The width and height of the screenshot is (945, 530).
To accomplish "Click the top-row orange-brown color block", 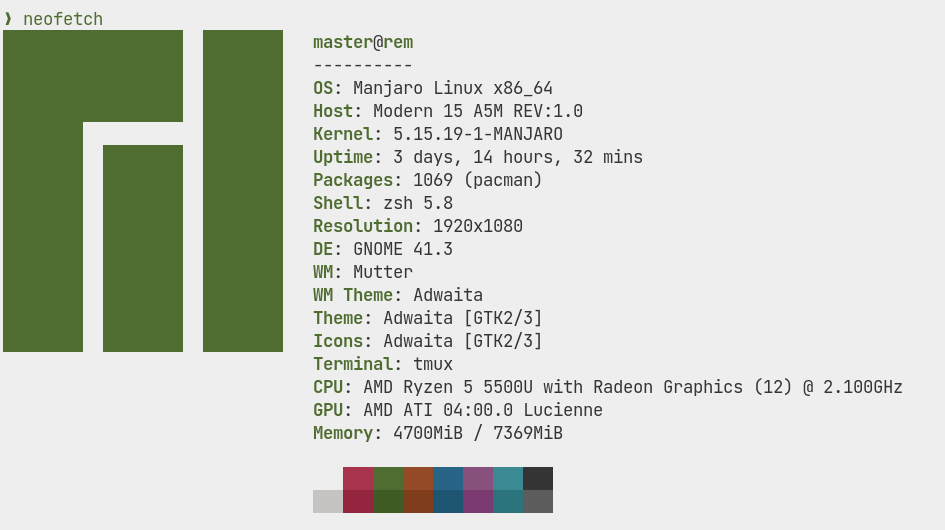I will pos(418,478).
